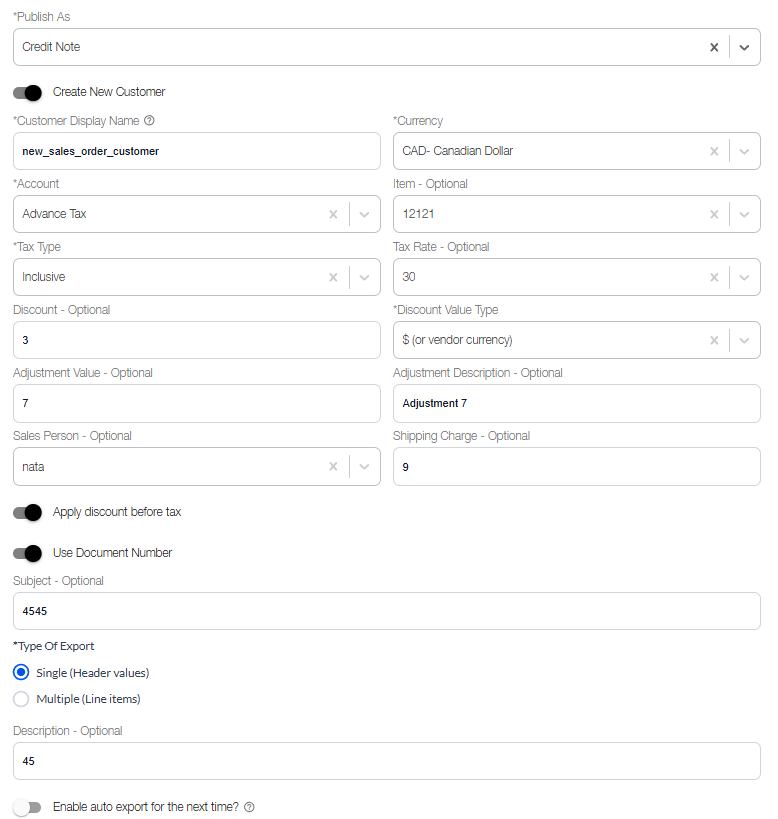Image resolution: width=778 pixels, height=819 pixels.
Task: Clear the Item value 12121
Action: pyautogui.click(x=714, y=214)
